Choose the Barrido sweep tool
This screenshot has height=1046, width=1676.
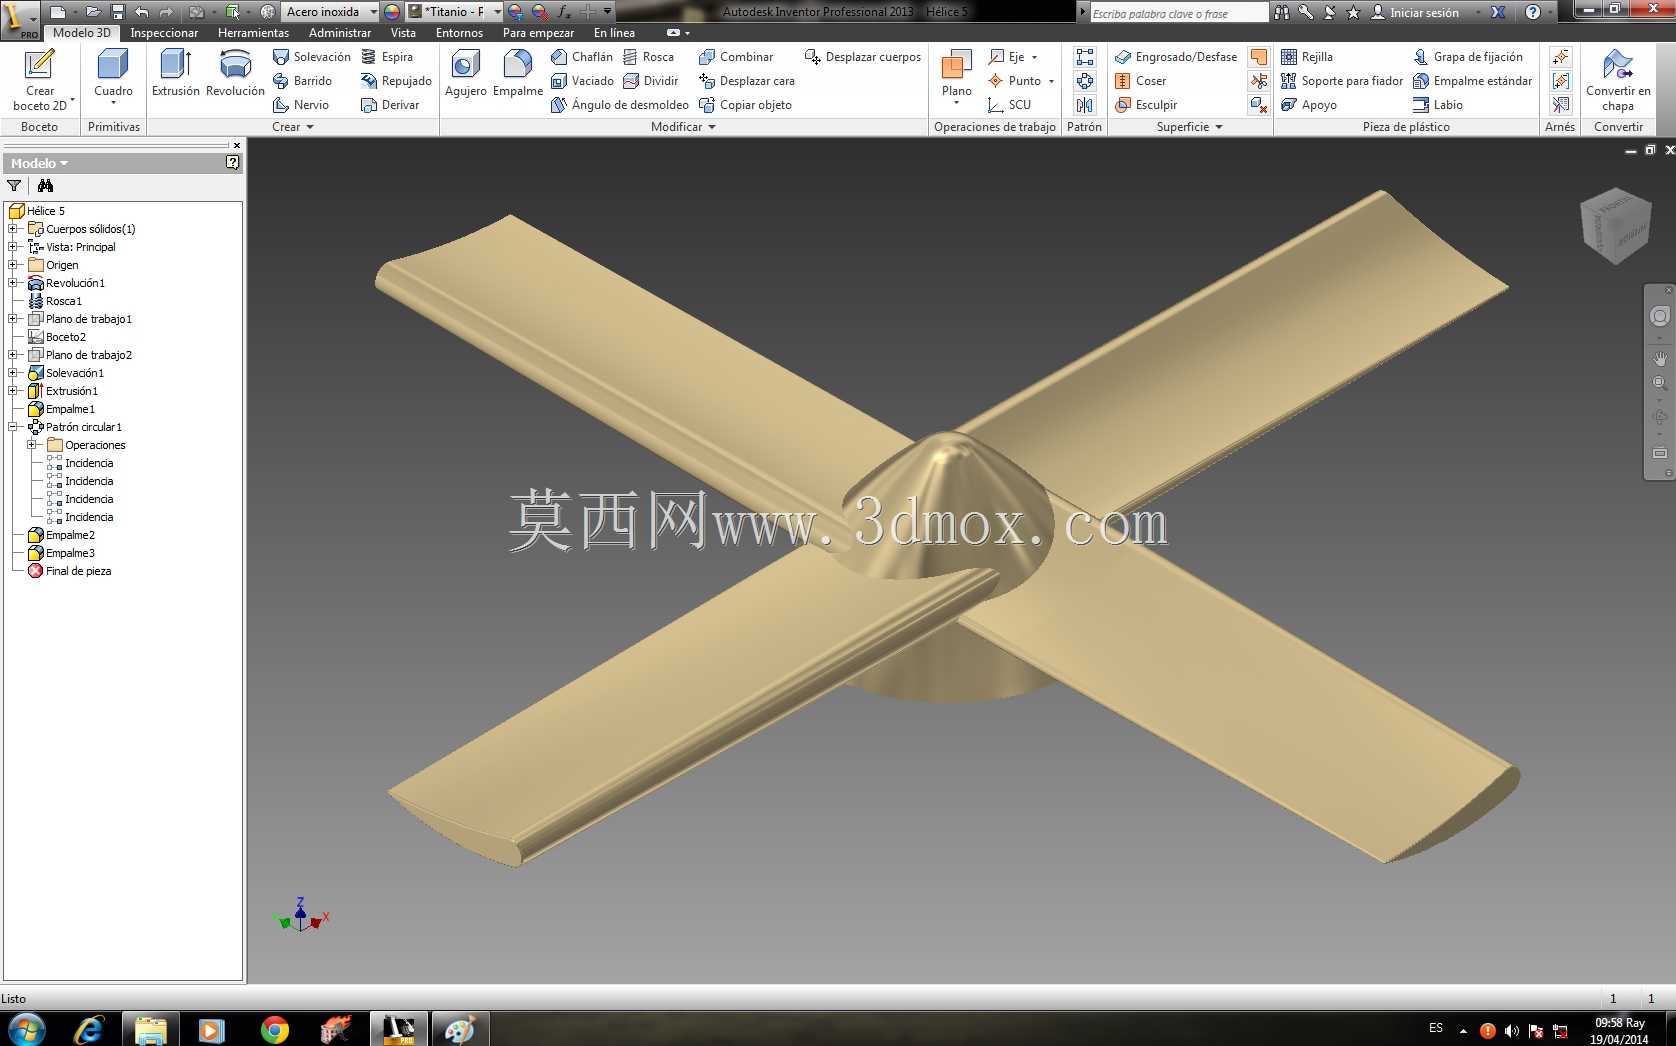click(302, 81)
